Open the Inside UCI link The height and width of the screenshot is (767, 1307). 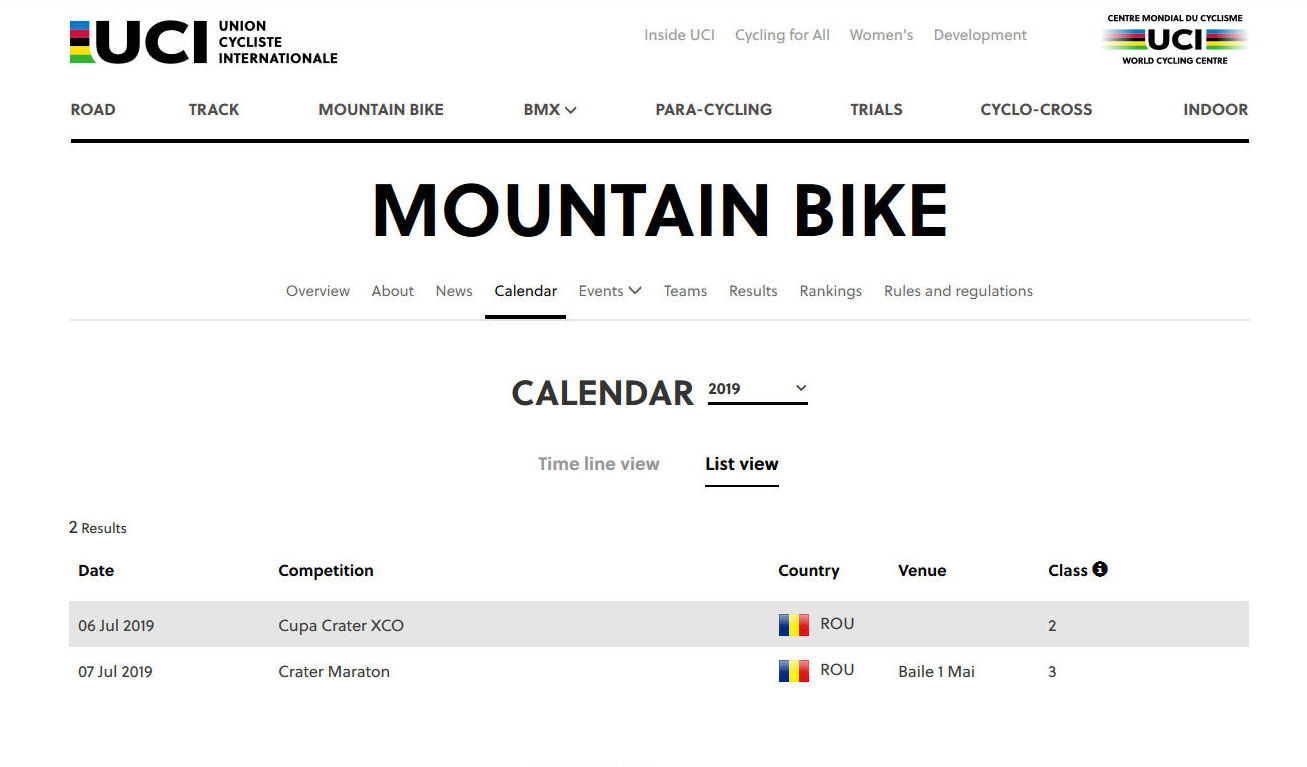point(679,35)
